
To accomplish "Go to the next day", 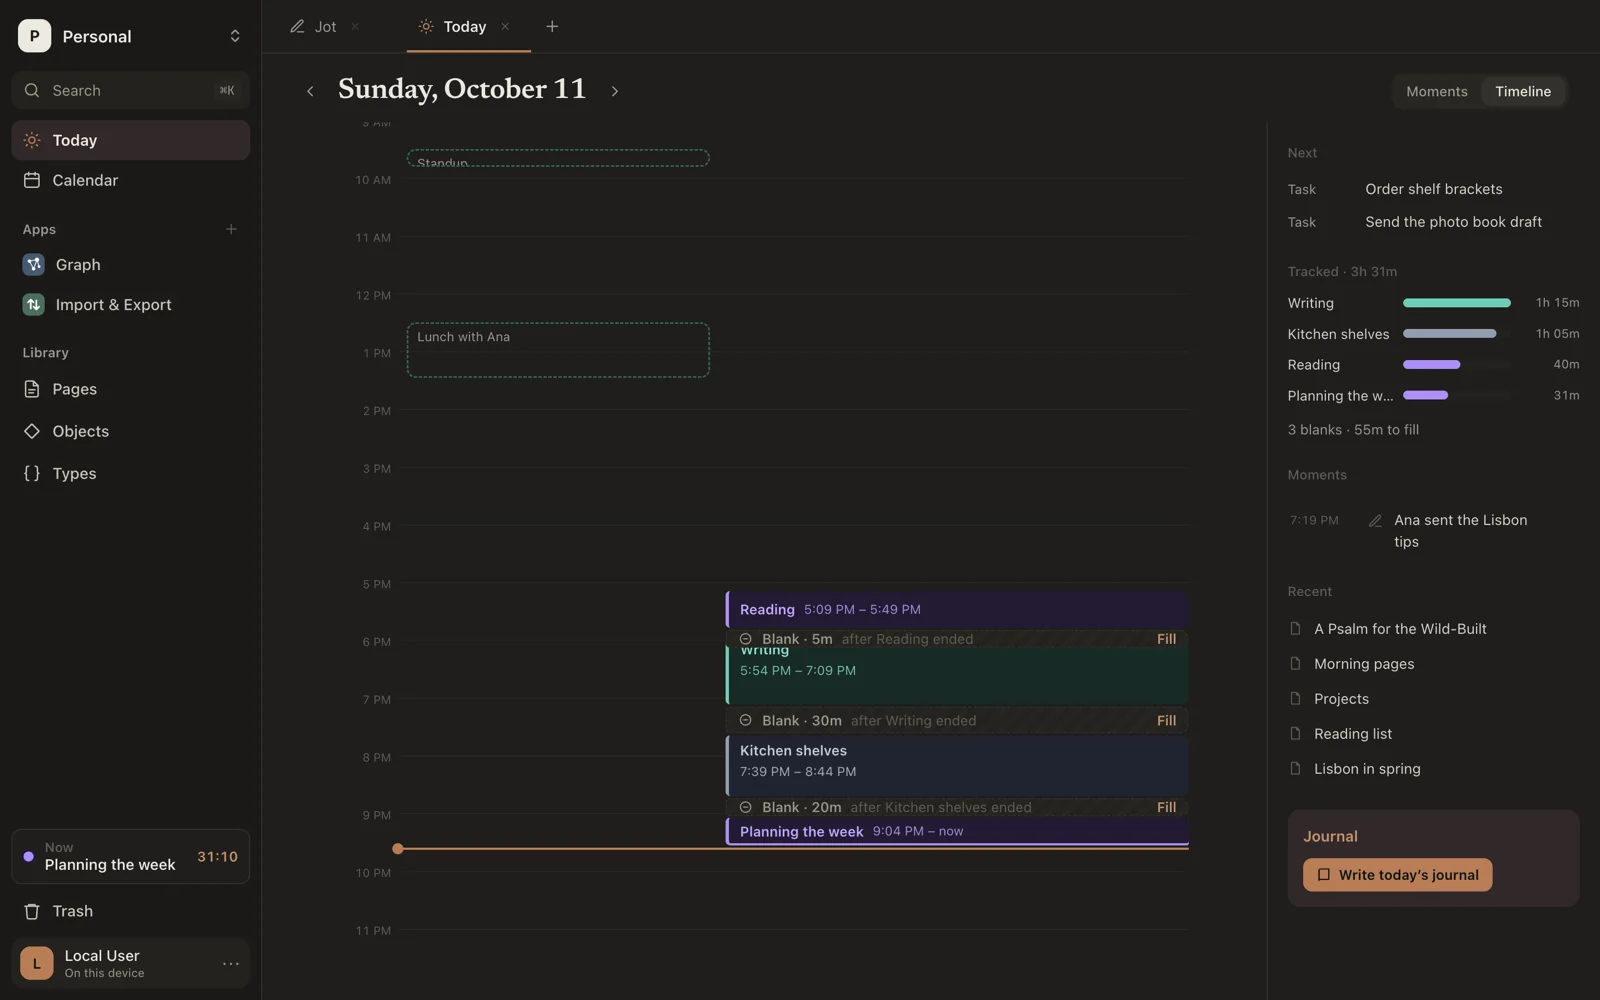I will tap(615, 91).
